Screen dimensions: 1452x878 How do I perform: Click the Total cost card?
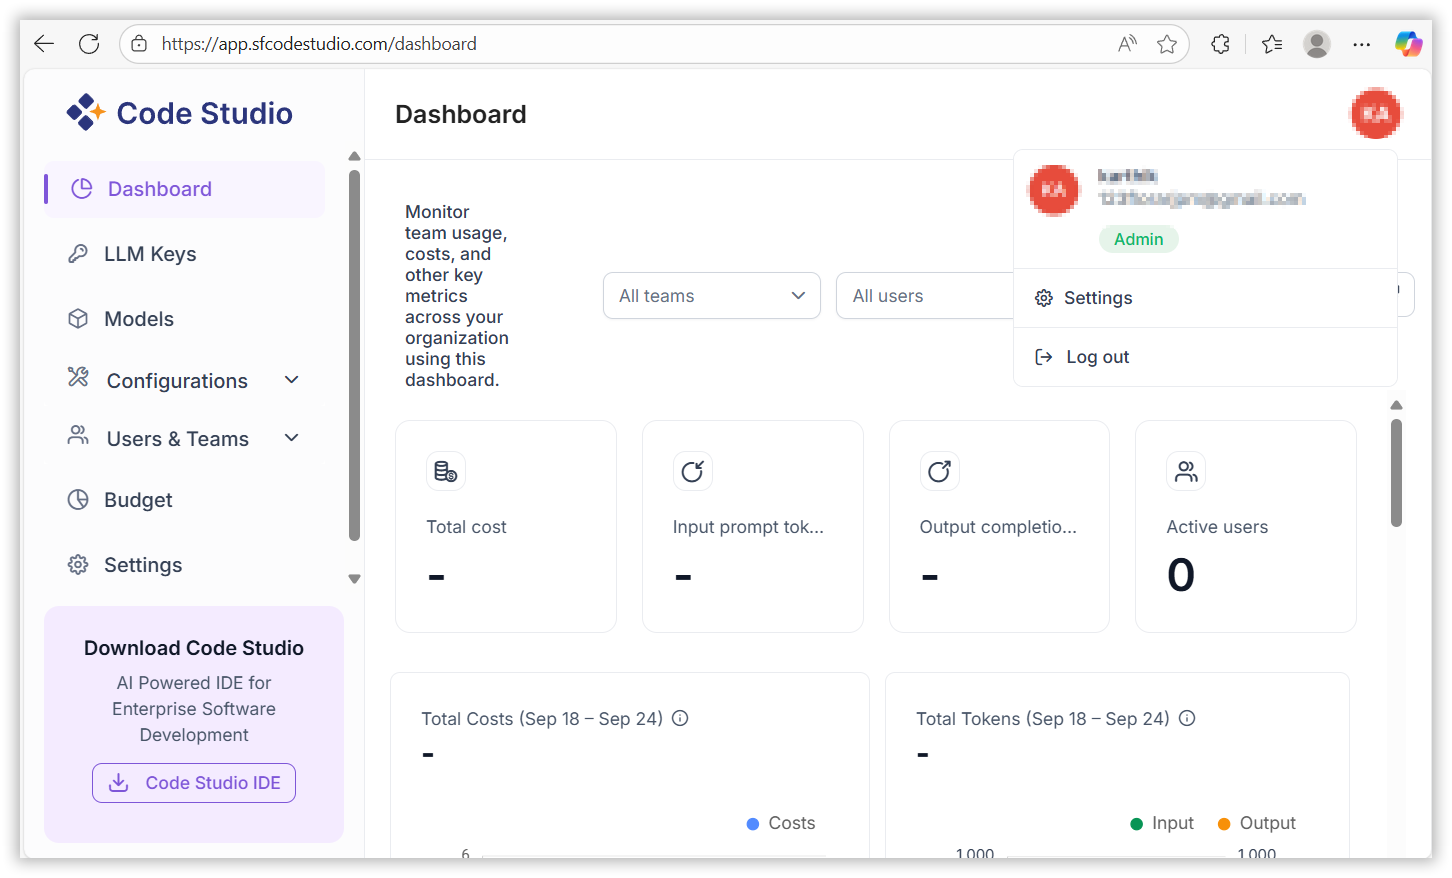[x=506, y=526]
